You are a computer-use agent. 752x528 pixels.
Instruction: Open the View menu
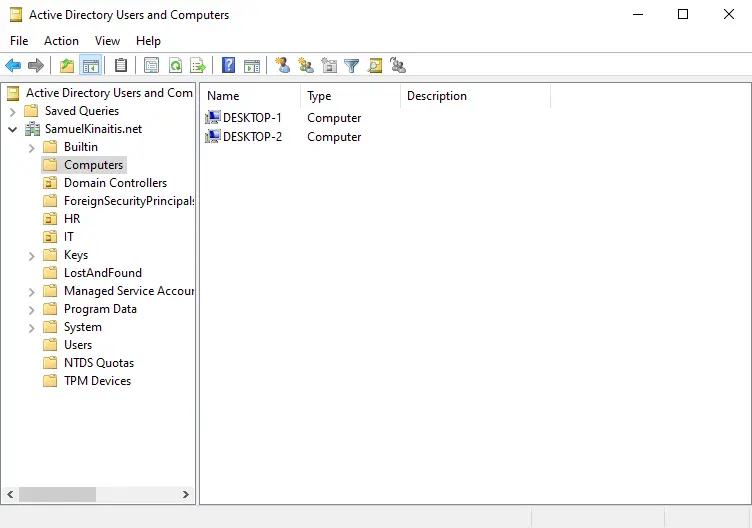tap(107, 41)
